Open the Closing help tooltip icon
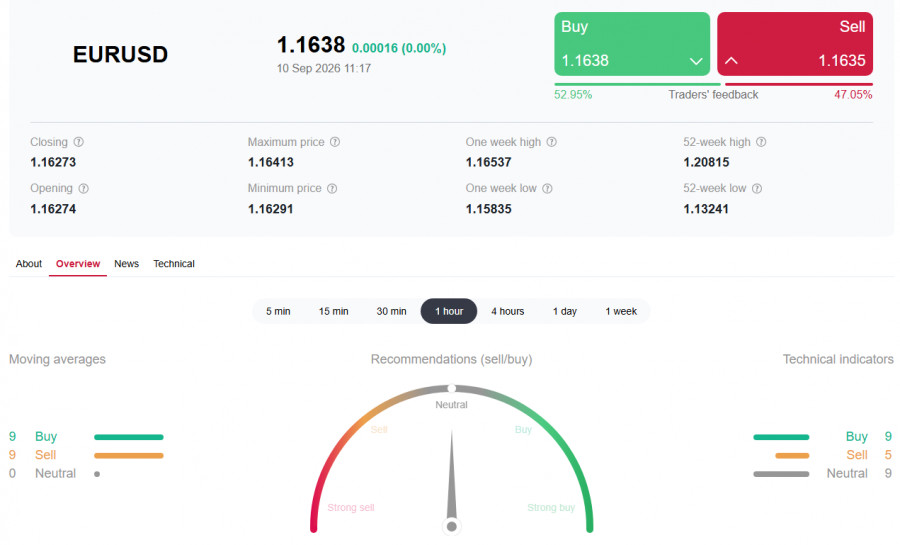900x545 pixels. [x=79, y=142]
